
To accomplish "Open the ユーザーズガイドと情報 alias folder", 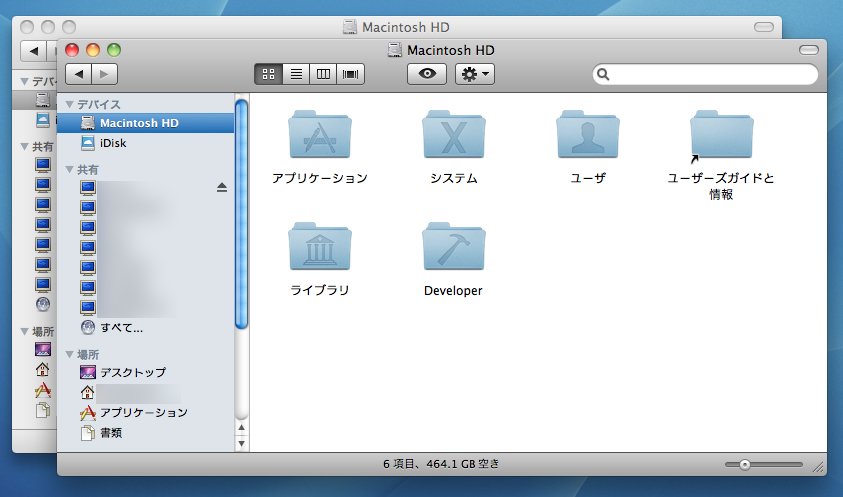I will click(x=721, y=134).
